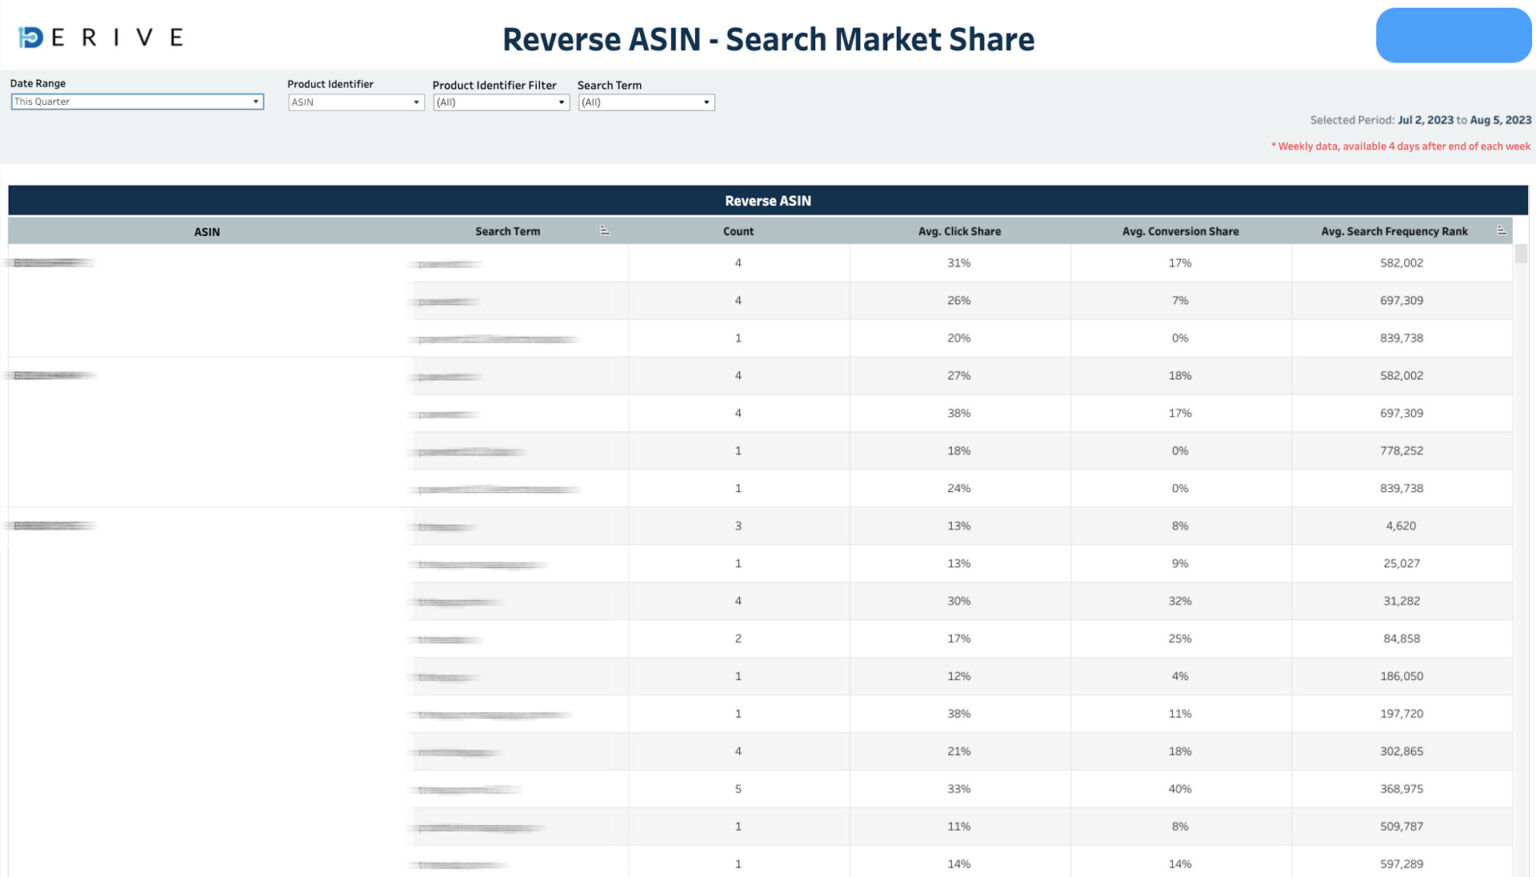The image size is (1536, 877).
Task: Click the red weekly data availability note
Action: (1400, 146)
